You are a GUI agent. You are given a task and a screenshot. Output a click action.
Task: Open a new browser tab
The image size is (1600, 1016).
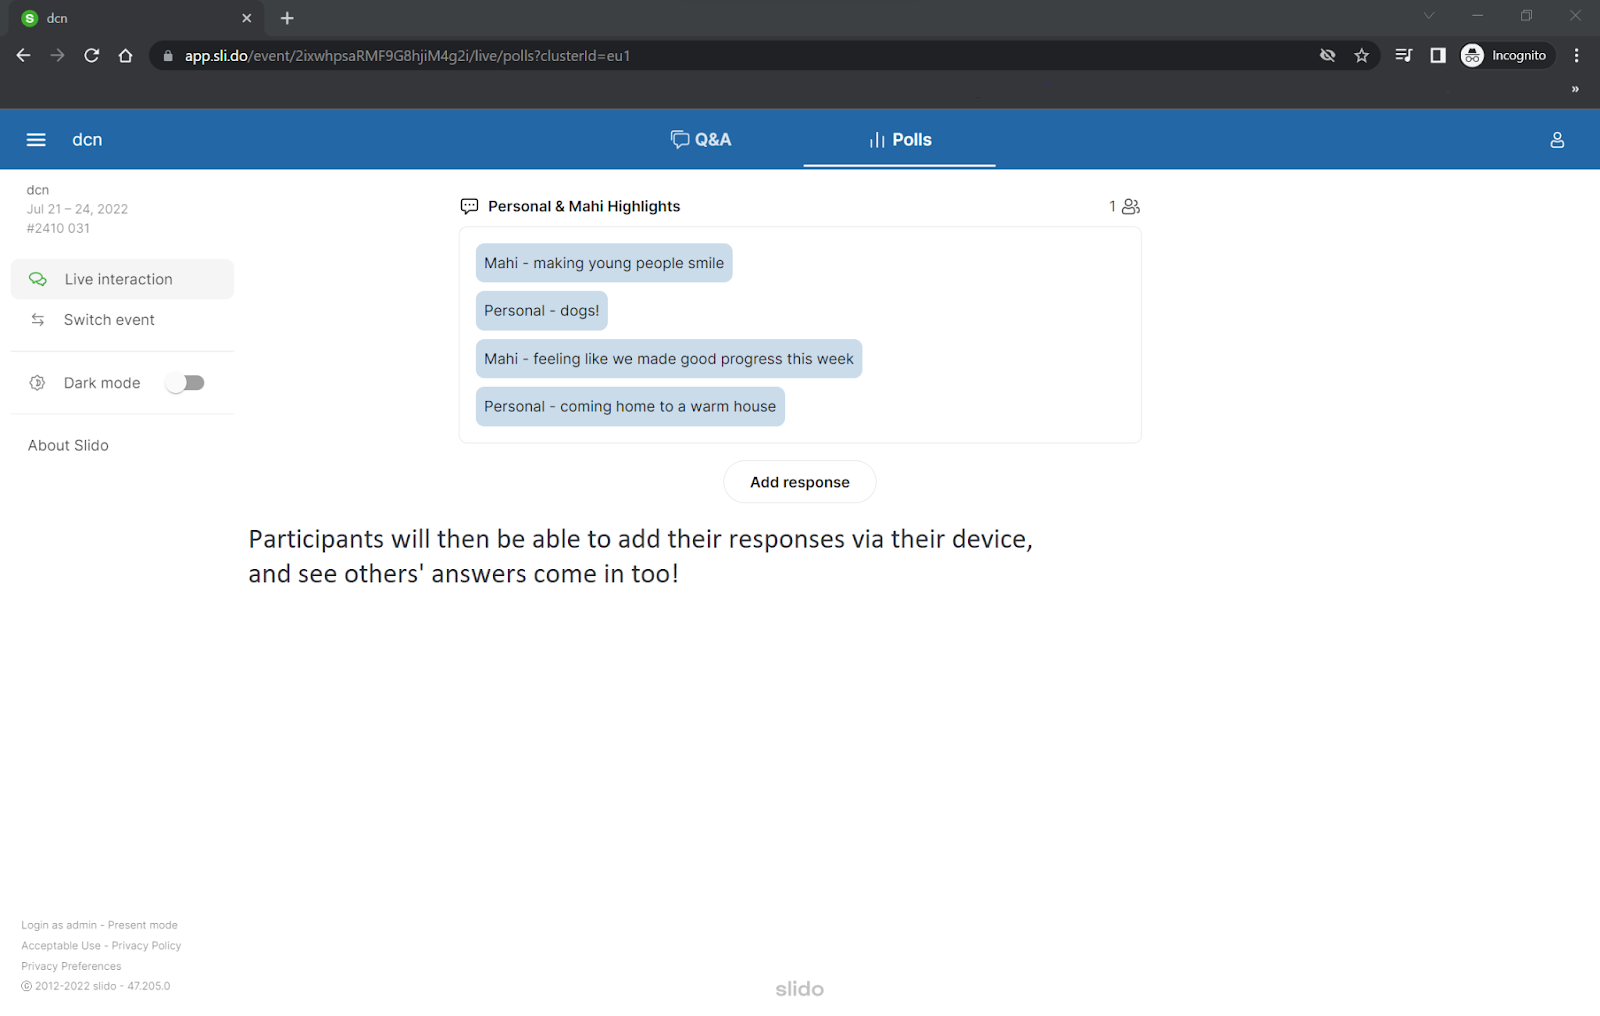click(287, 18)
